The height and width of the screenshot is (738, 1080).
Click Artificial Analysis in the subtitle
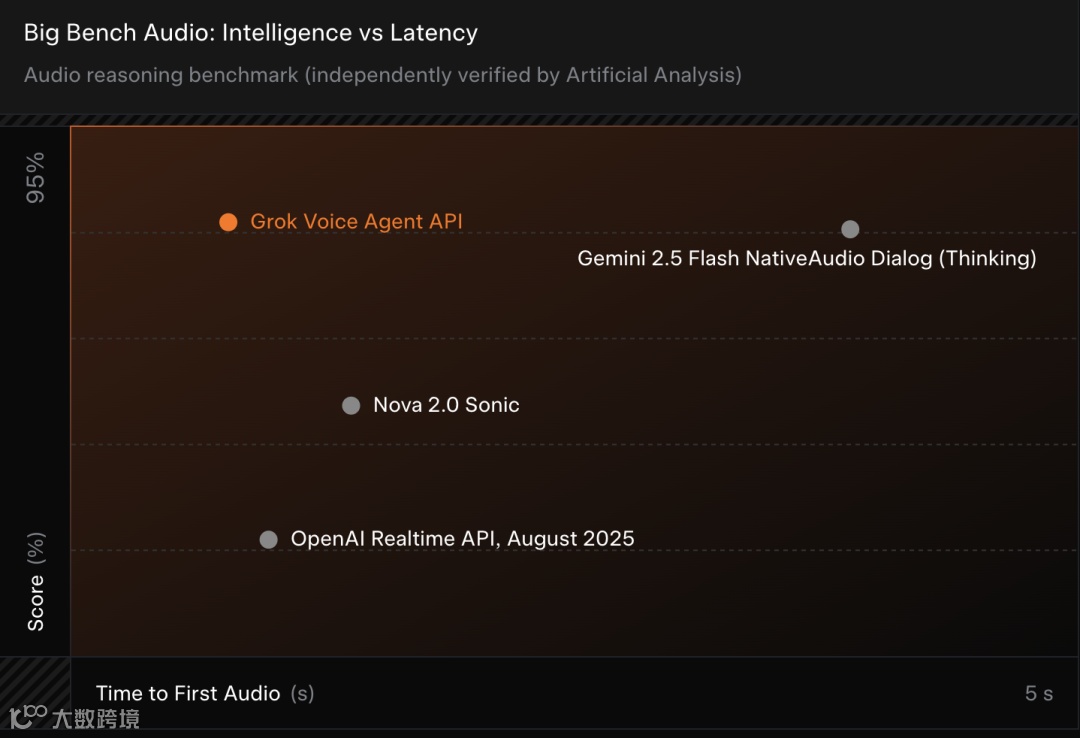pyautogui.click(x=652, y=75)
